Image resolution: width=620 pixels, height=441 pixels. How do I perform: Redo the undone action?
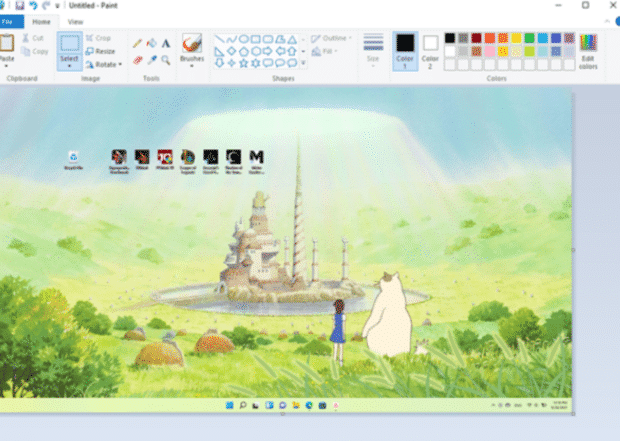pyautogui.click(x=46, y=6)
